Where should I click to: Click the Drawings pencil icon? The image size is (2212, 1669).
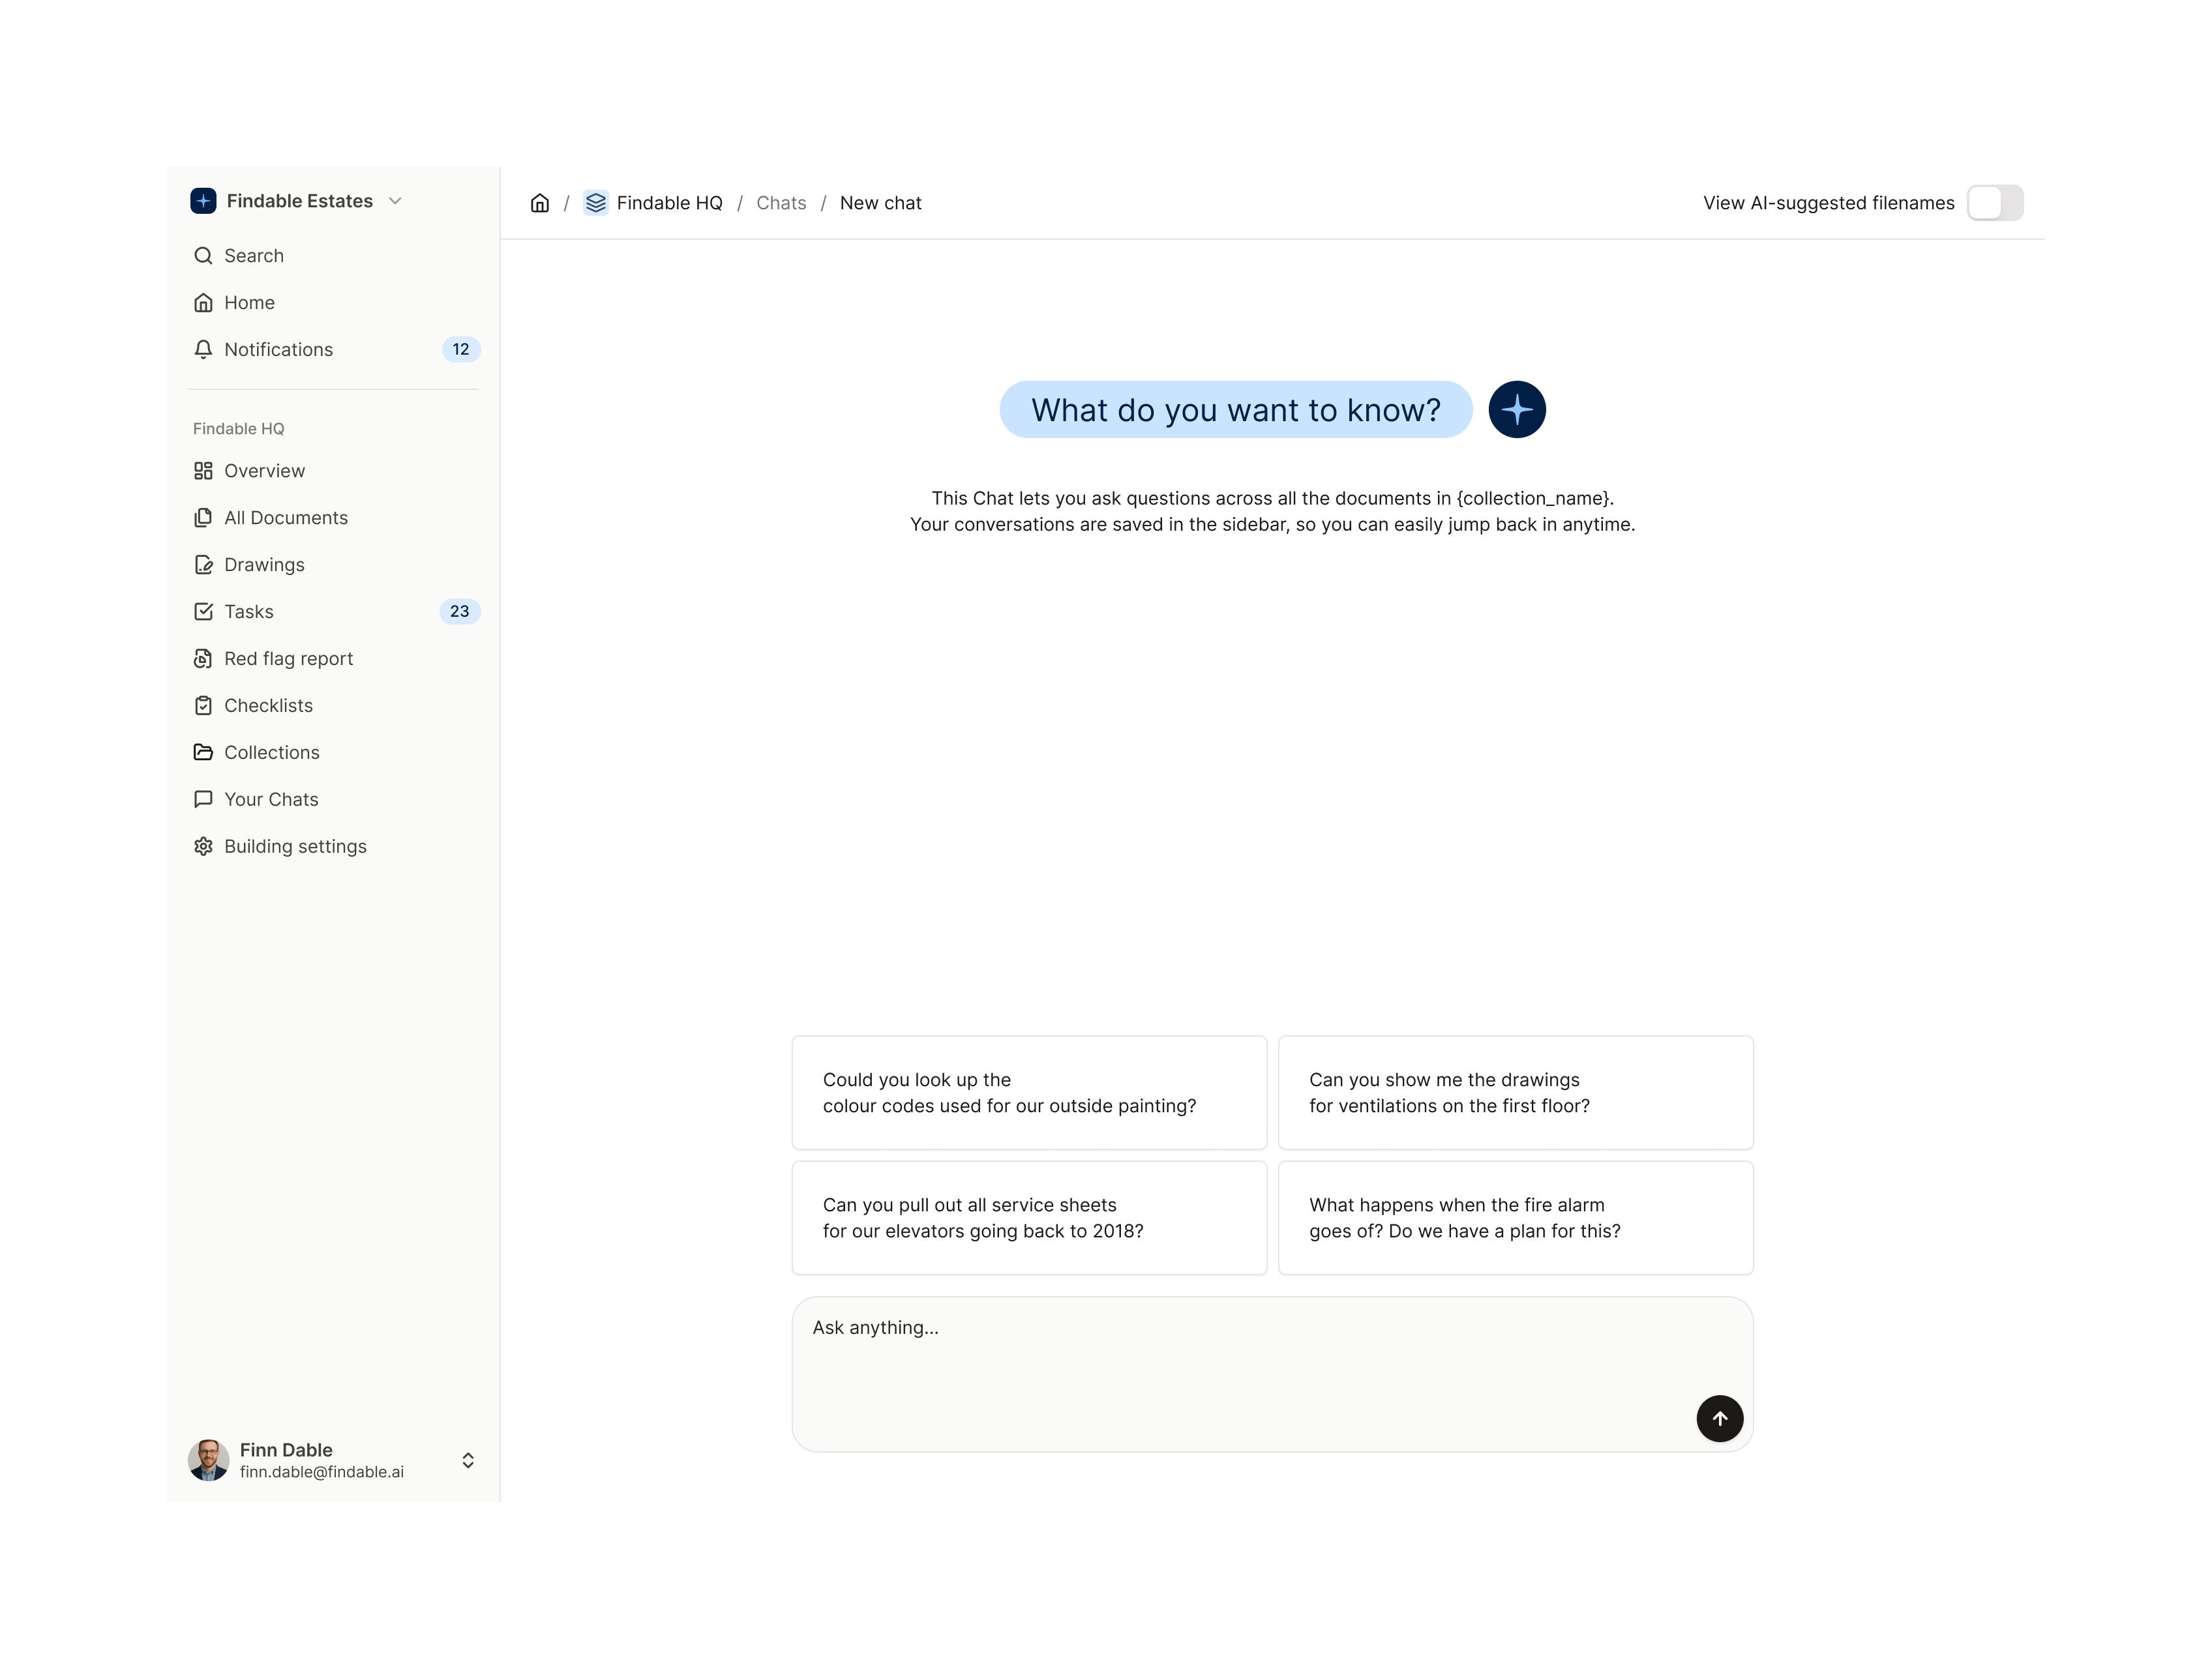pyautogui.click(x=203, y=565)
